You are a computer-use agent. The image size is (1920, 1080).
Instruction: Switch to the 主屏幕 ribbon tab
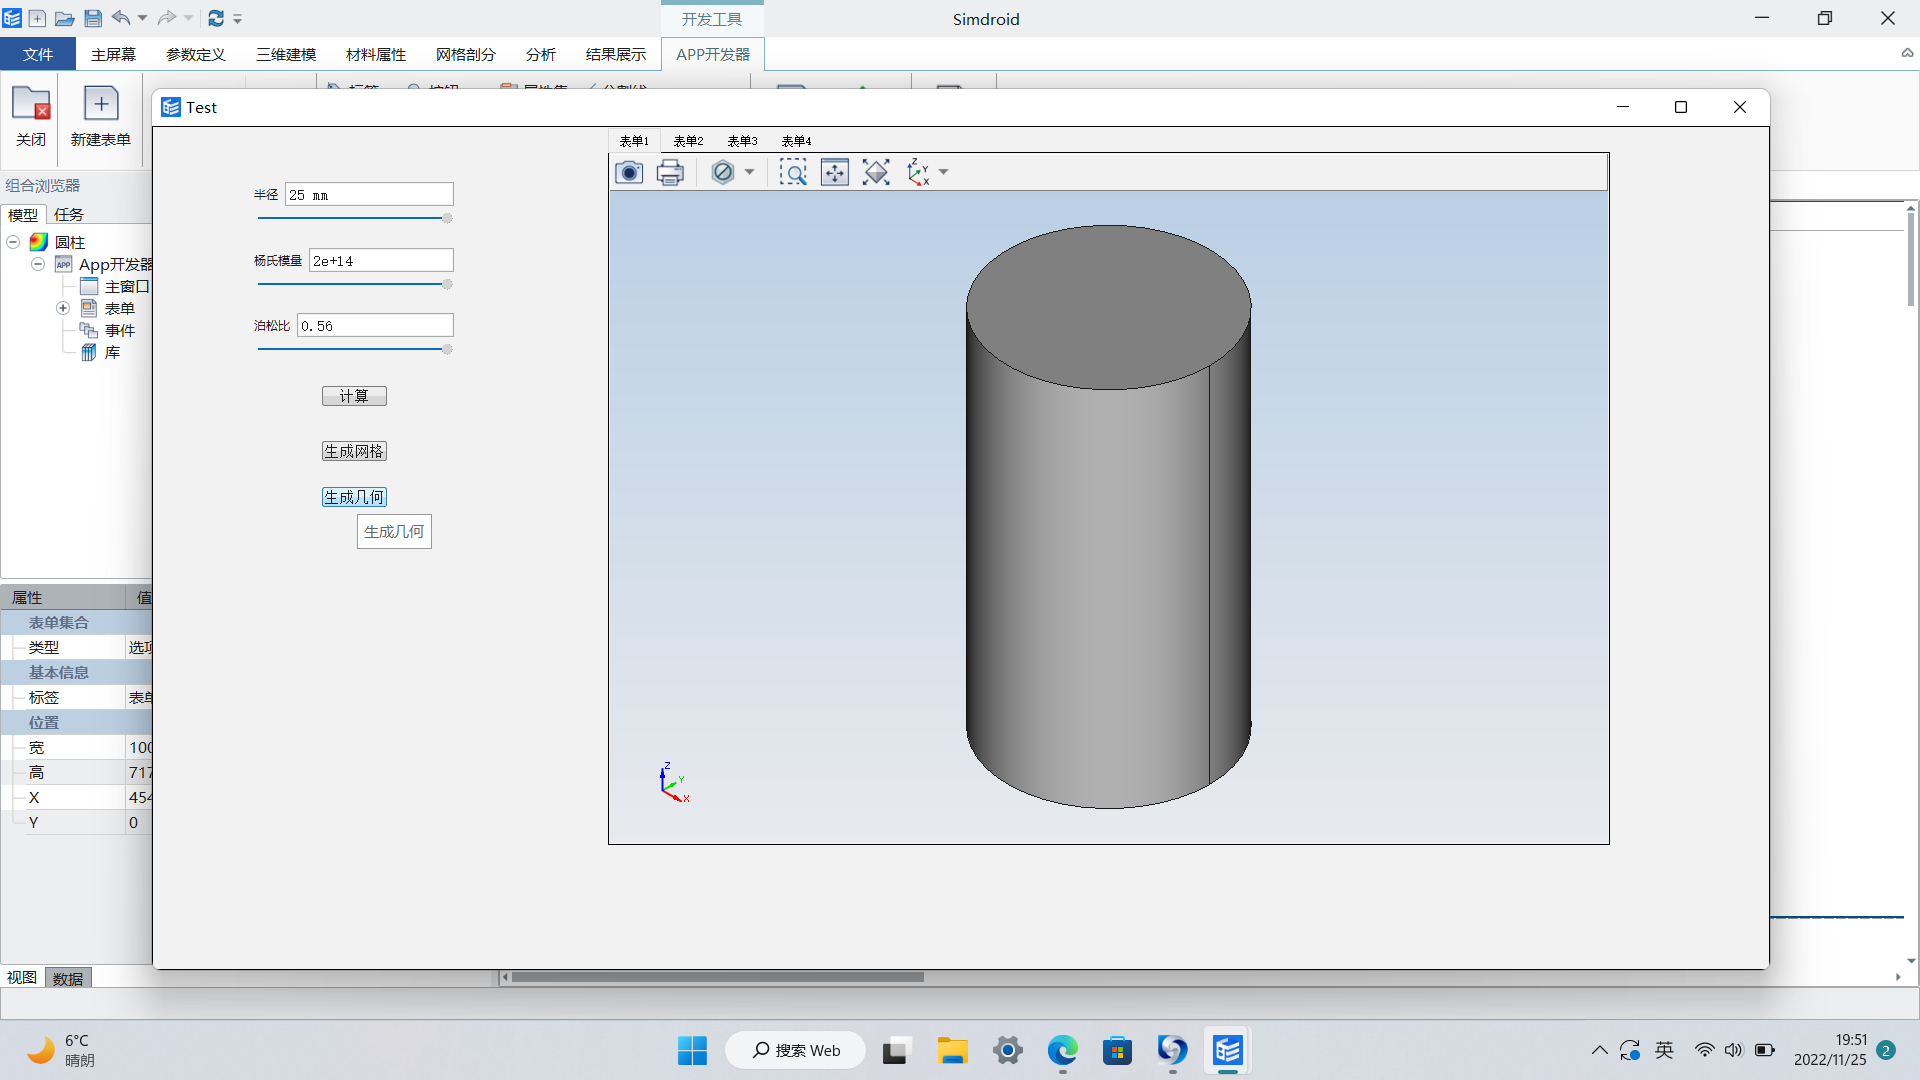tap(113, 54)
